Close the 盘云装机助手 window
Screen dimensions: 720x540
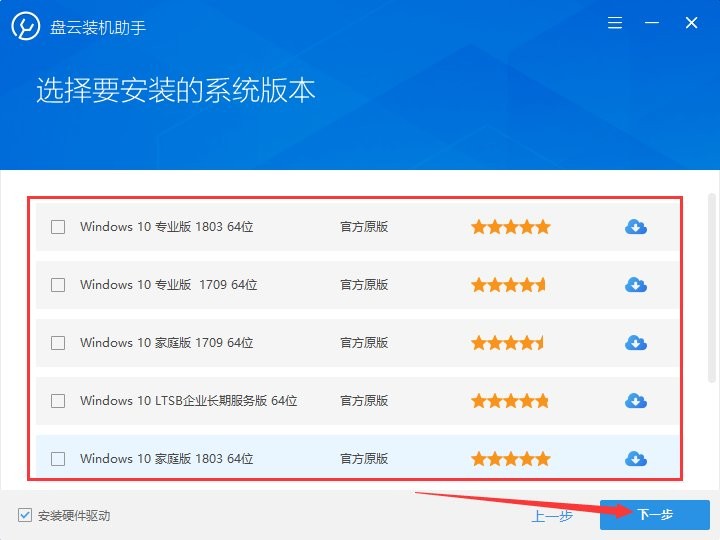[692, 22]
